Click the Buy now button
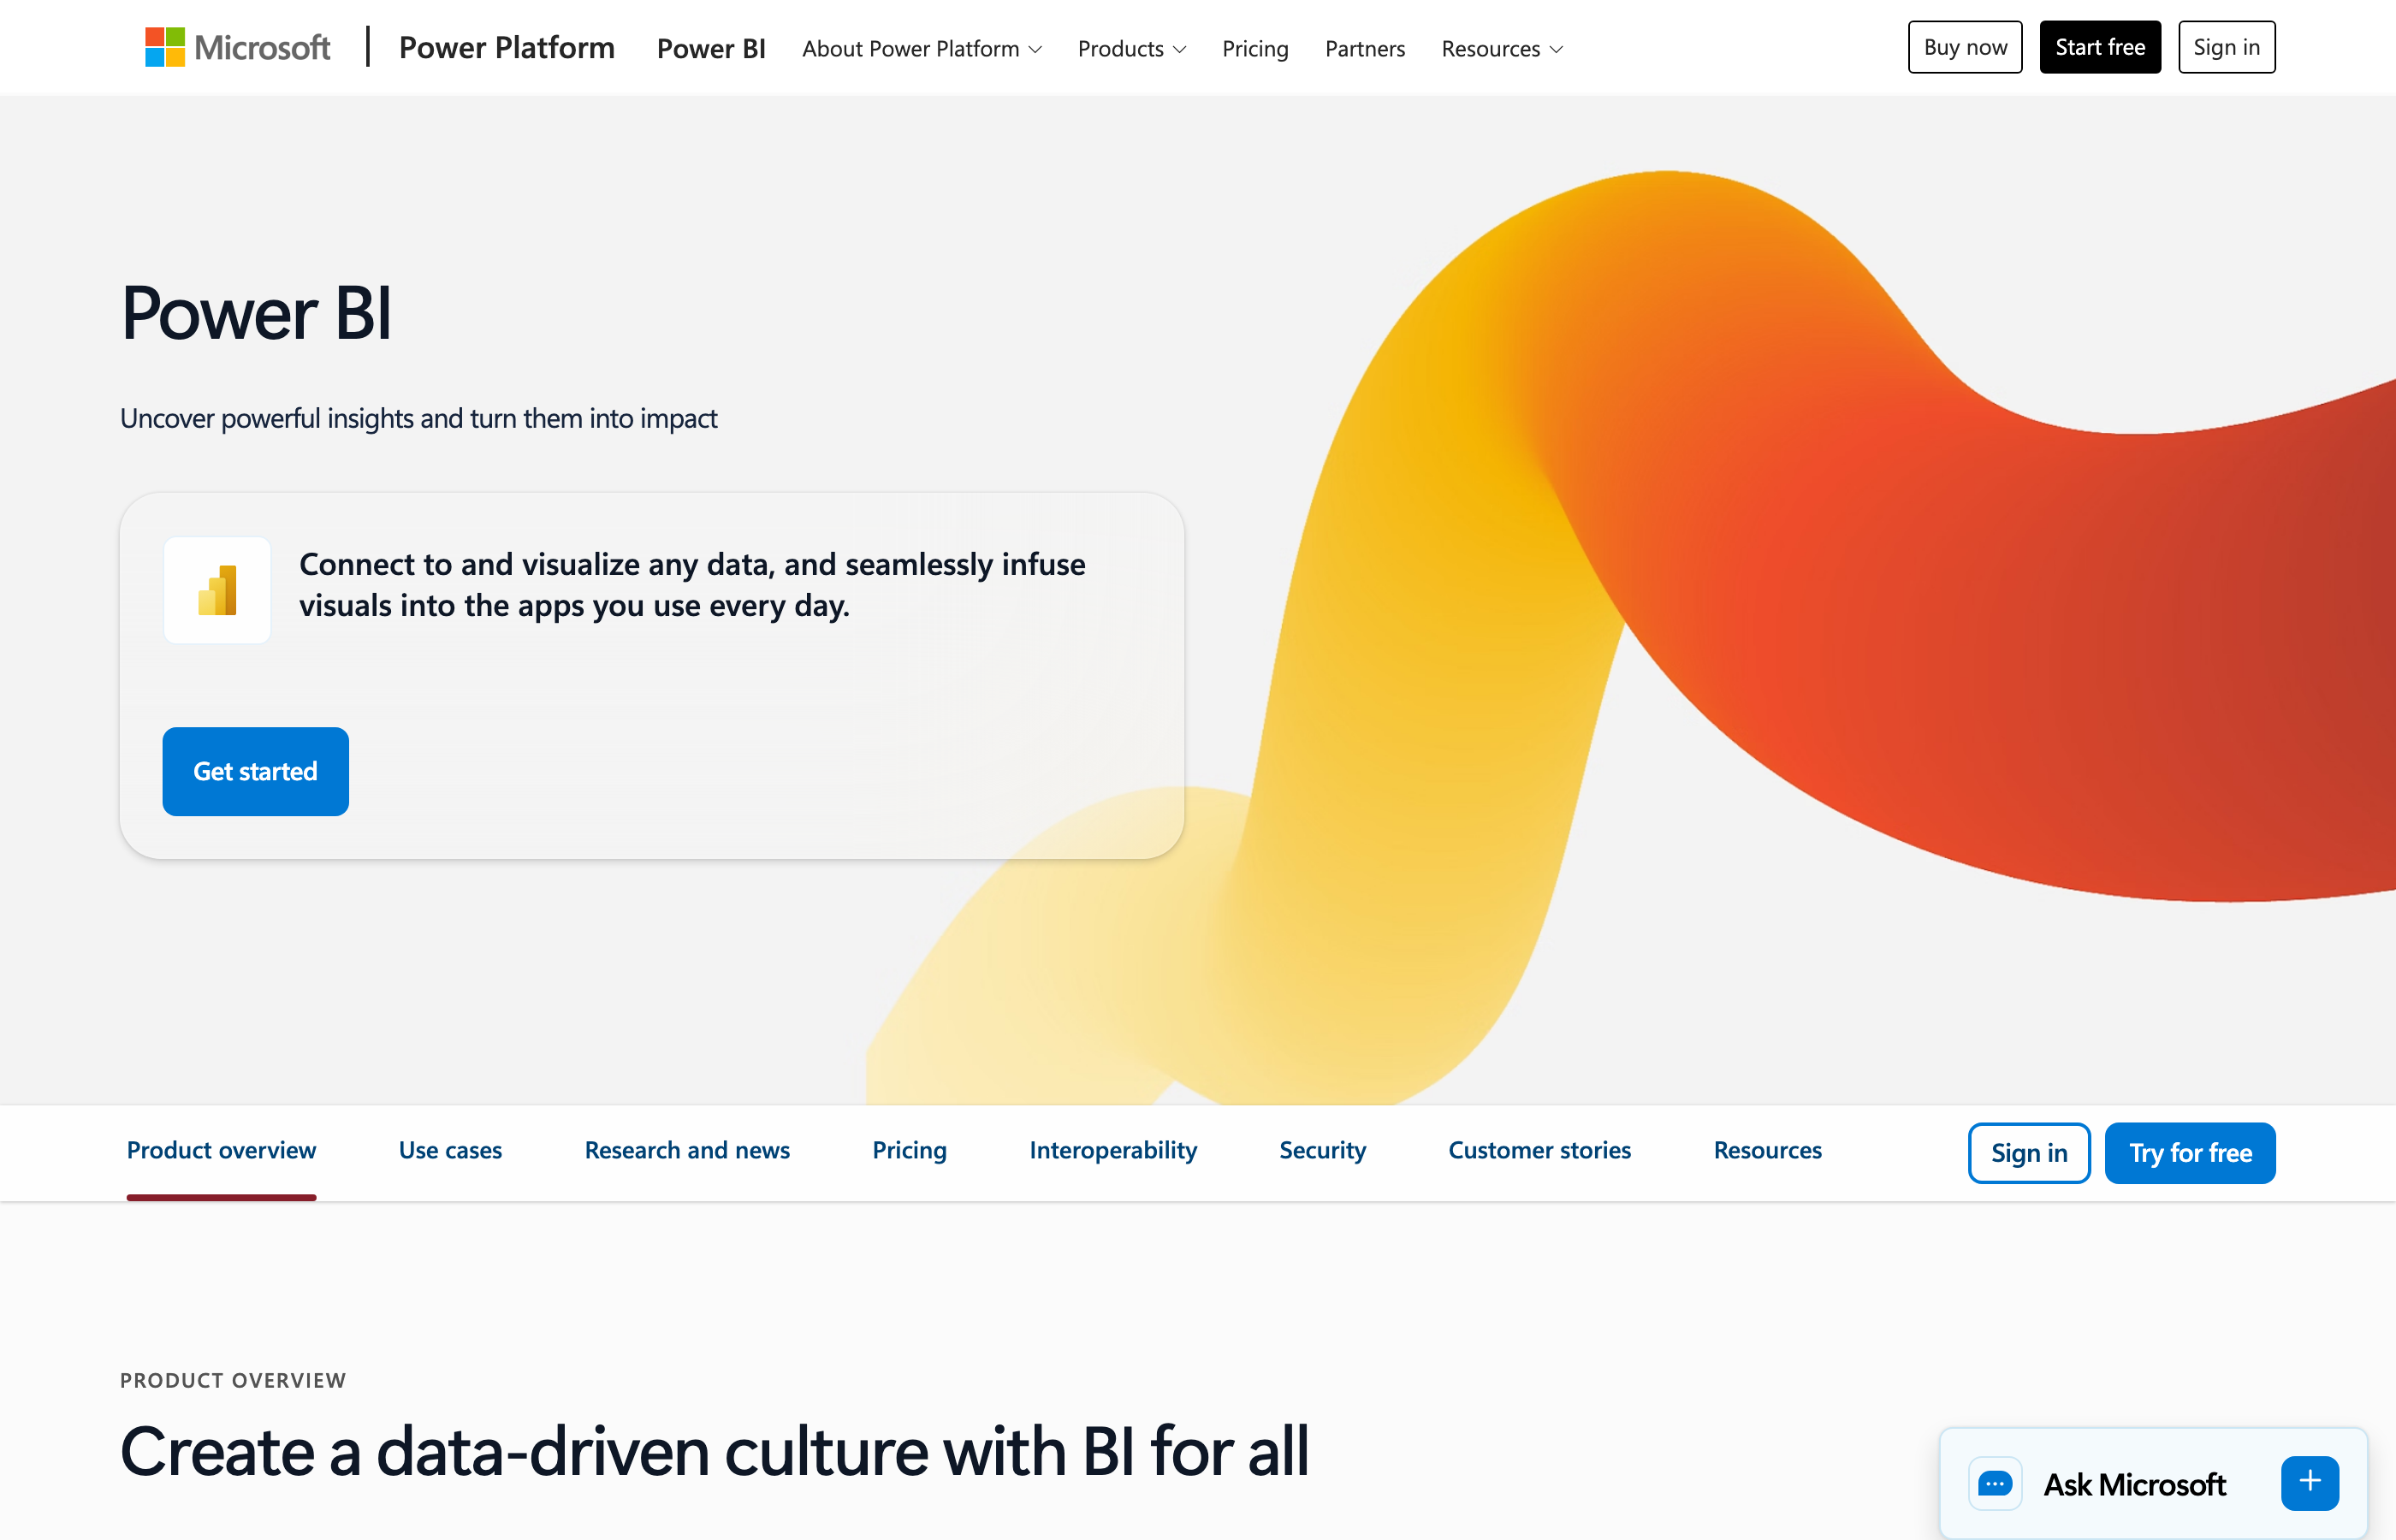The width and height of the screenshot is (2396, 1540). 1965,47
